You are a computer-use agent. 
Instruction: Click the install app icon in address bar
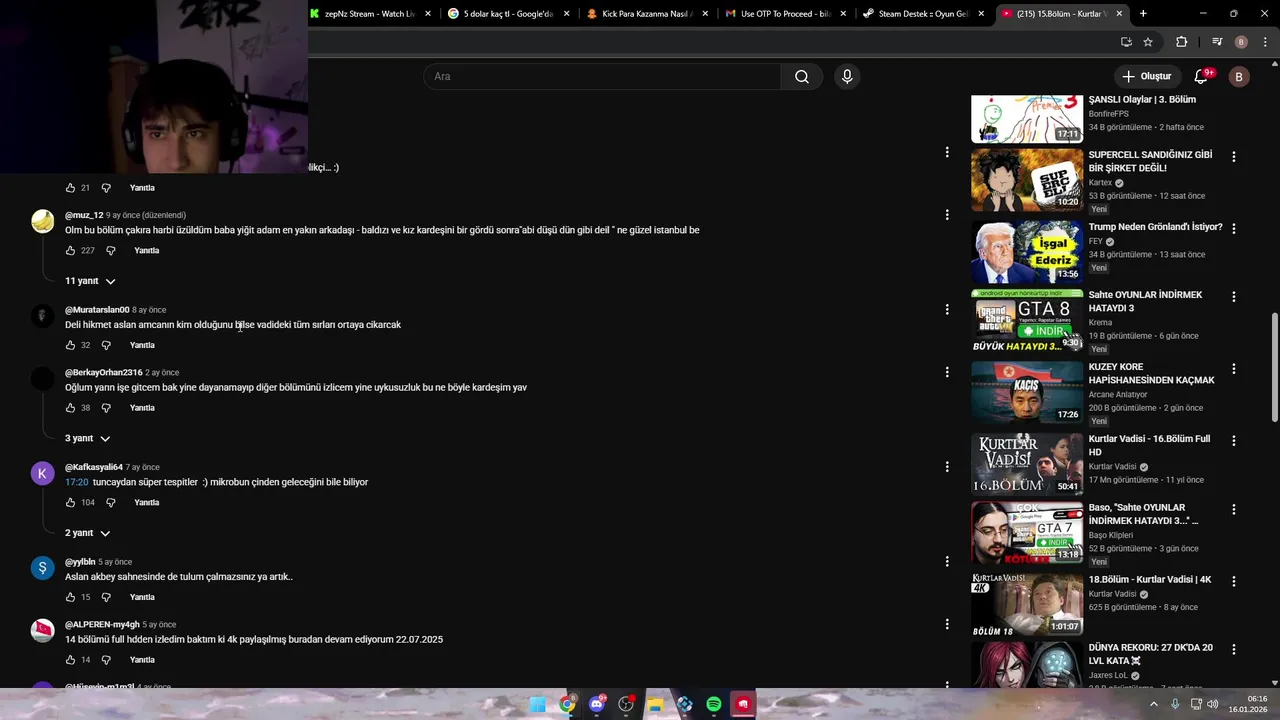[x=1126, y=42]
